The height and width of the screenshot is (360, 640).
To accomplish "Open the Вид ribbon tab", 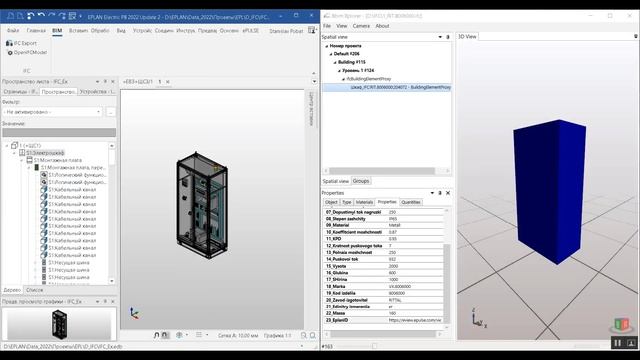I will (x=121, y=31).
